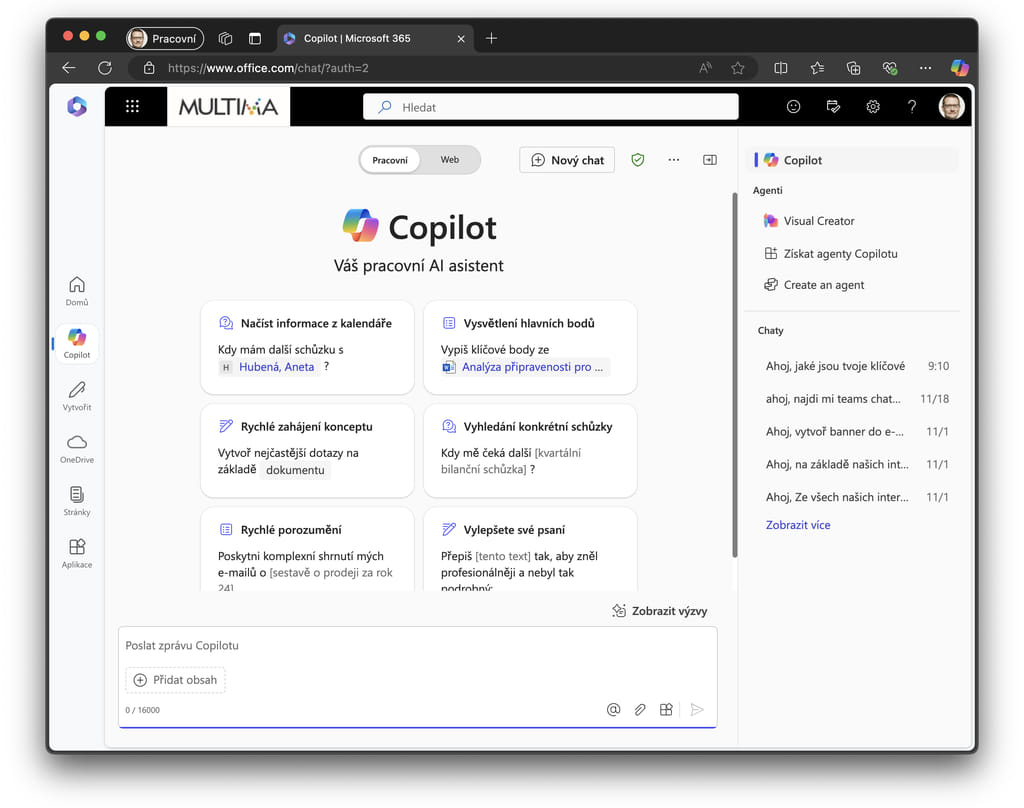Screen dimensions: 1024x808
Task: Open browser collections icon
Action: point(853,68)
